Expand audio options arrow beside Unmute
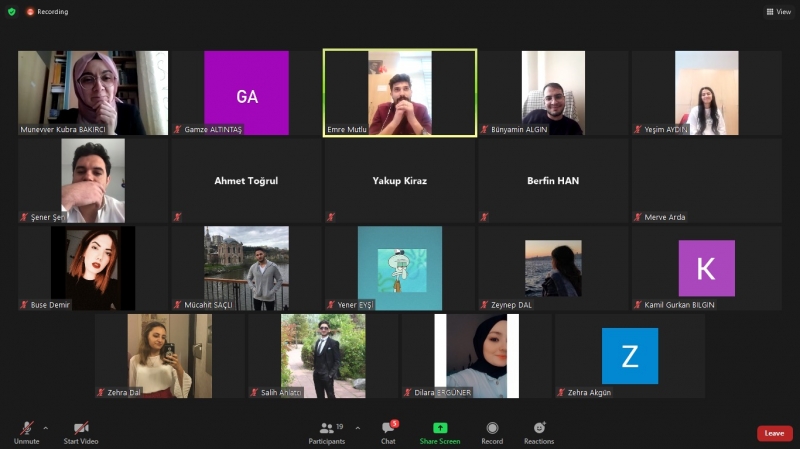Screen dimensions: 800x449 click(x=45, y=427)
